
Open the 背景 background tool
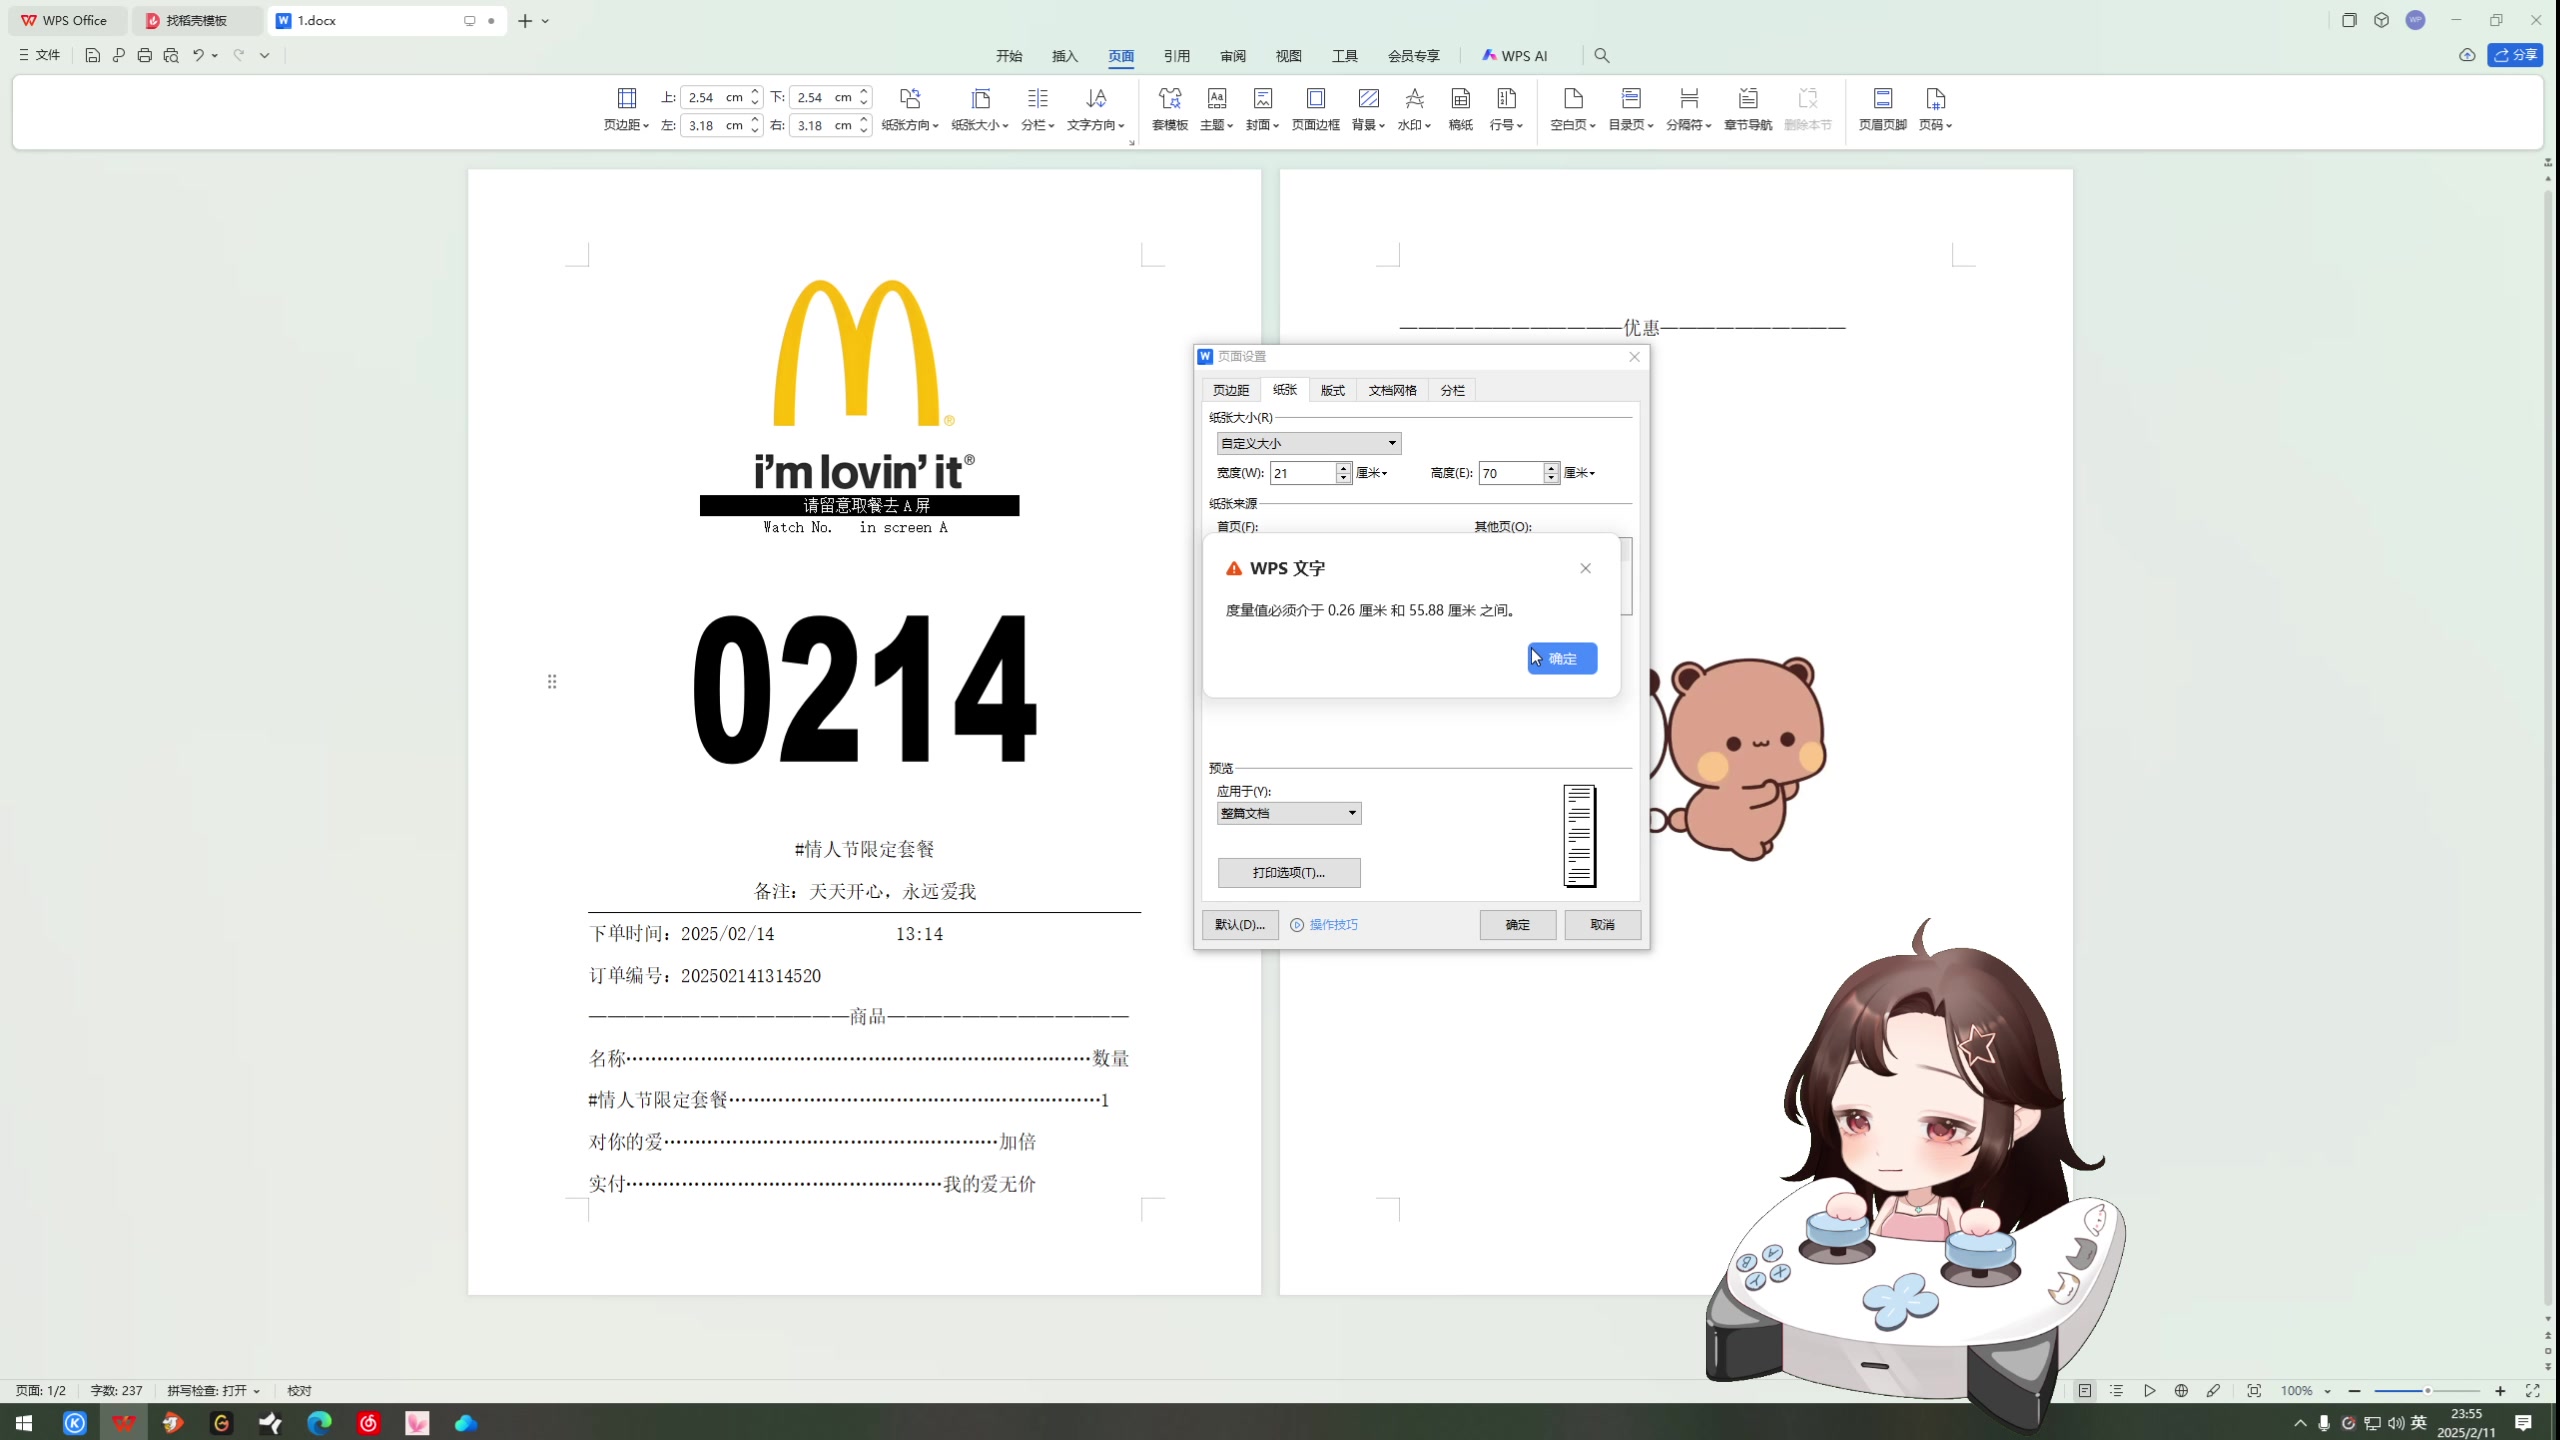point(1368,109)
